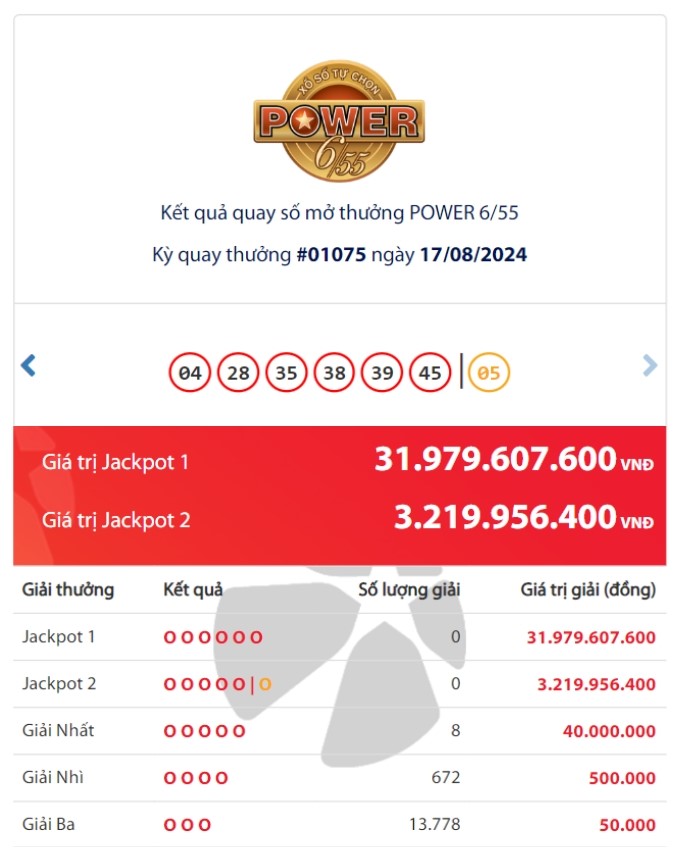
Task: Click the Số lượng giải column header
Action: [409, 590]
